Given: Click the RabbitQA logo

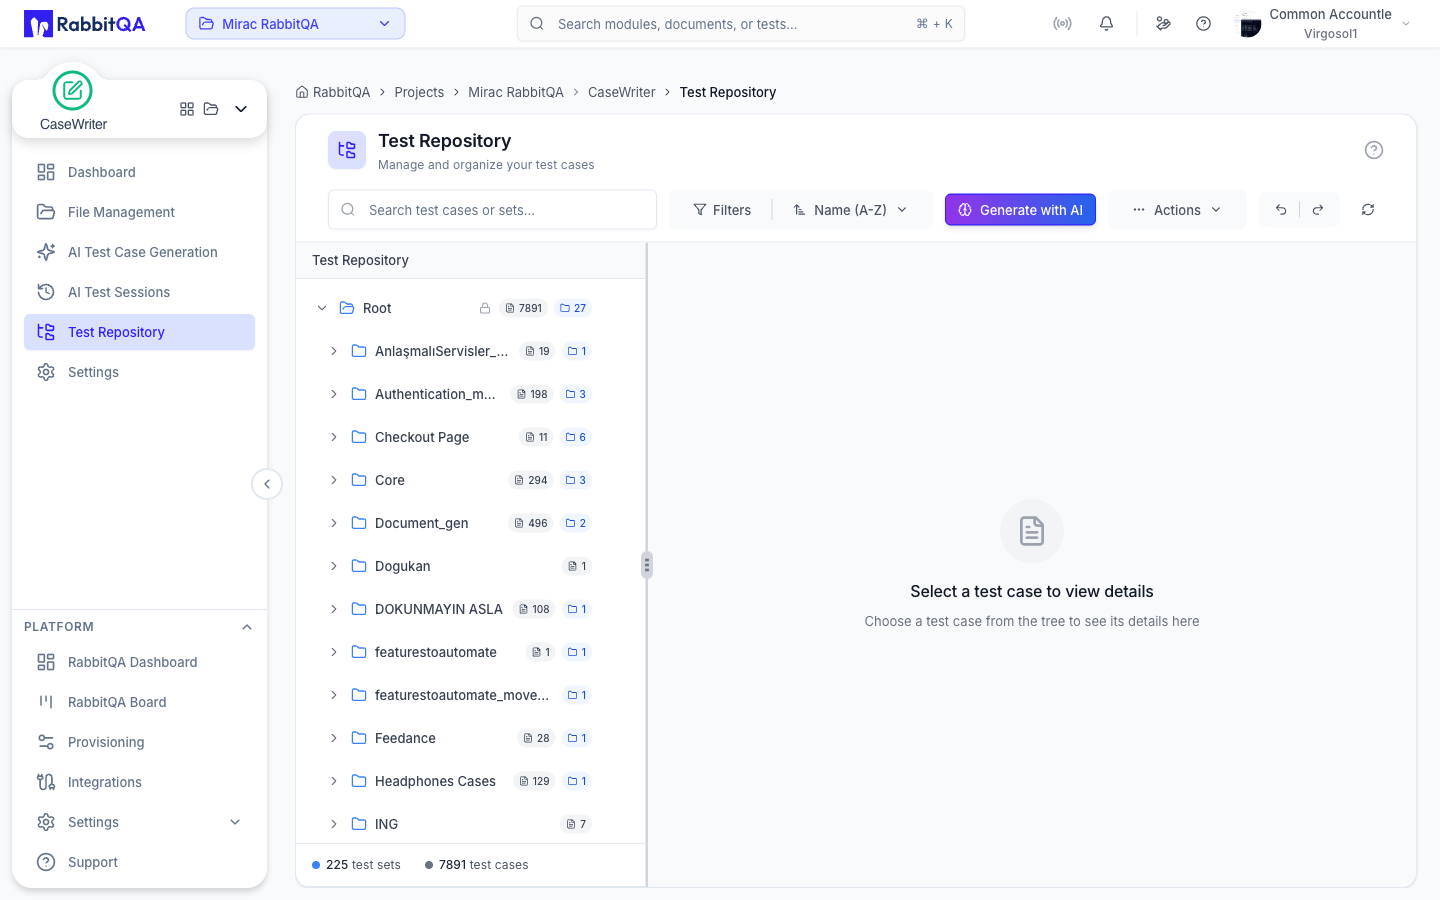Looking at the screenshot, I should [x=85, y=24].
